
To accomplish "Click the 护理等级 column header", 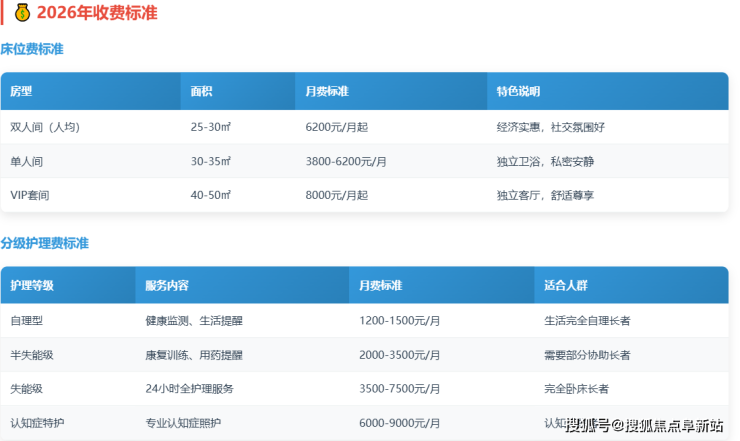I will [x=32, y=286].
